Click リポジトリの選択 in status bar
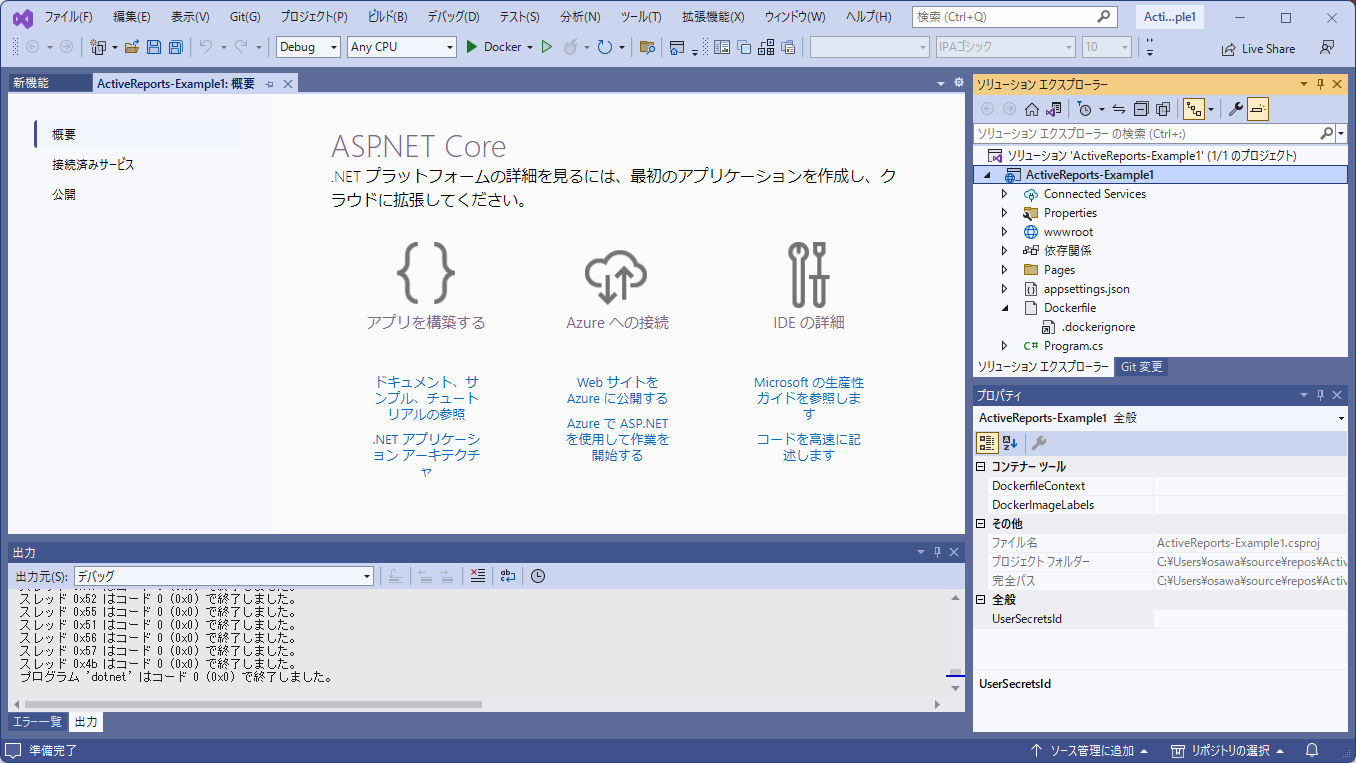Image resolution: width=1356 pixels, height=763 pixels. click(1229, 750)
